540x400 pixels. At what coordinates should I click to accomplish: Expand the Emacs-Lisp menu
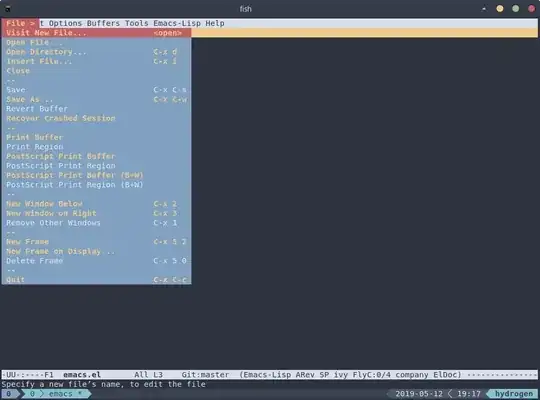177,23
